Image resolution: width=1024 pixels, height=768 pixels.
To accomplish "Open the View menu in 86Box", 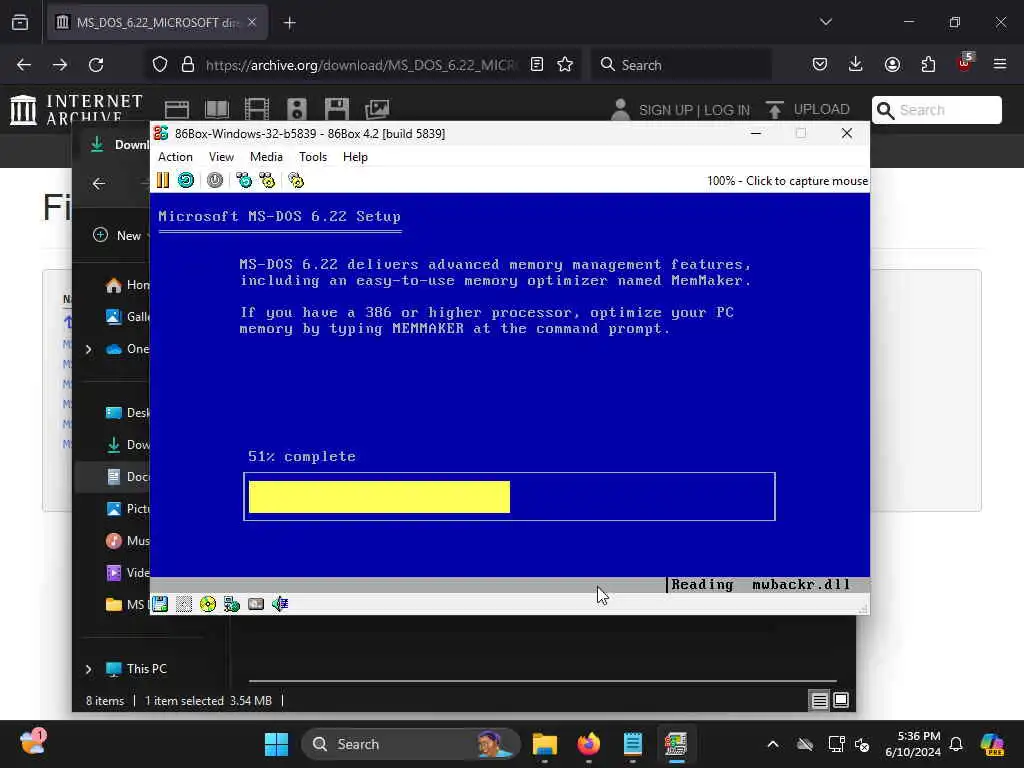I will click(221, 157).
